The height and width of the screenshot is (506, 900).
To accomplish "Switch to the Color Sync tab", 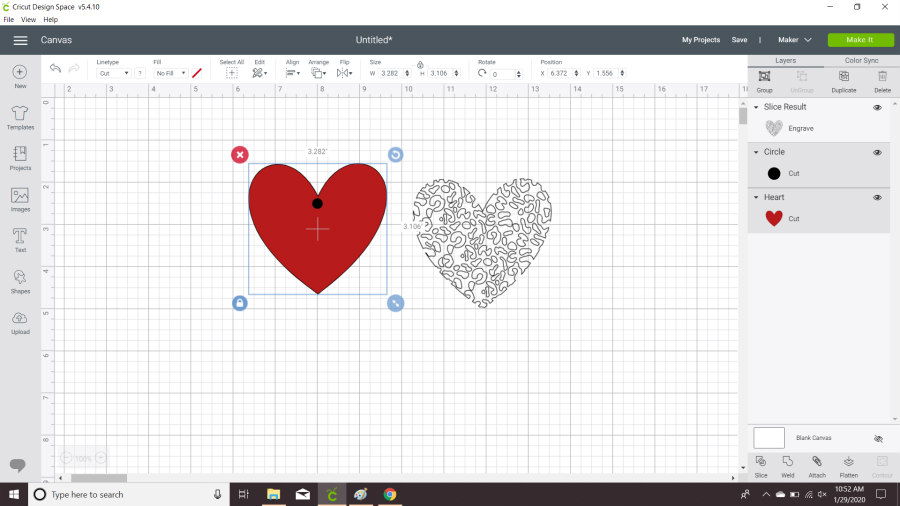I will [x=861, y=60].
